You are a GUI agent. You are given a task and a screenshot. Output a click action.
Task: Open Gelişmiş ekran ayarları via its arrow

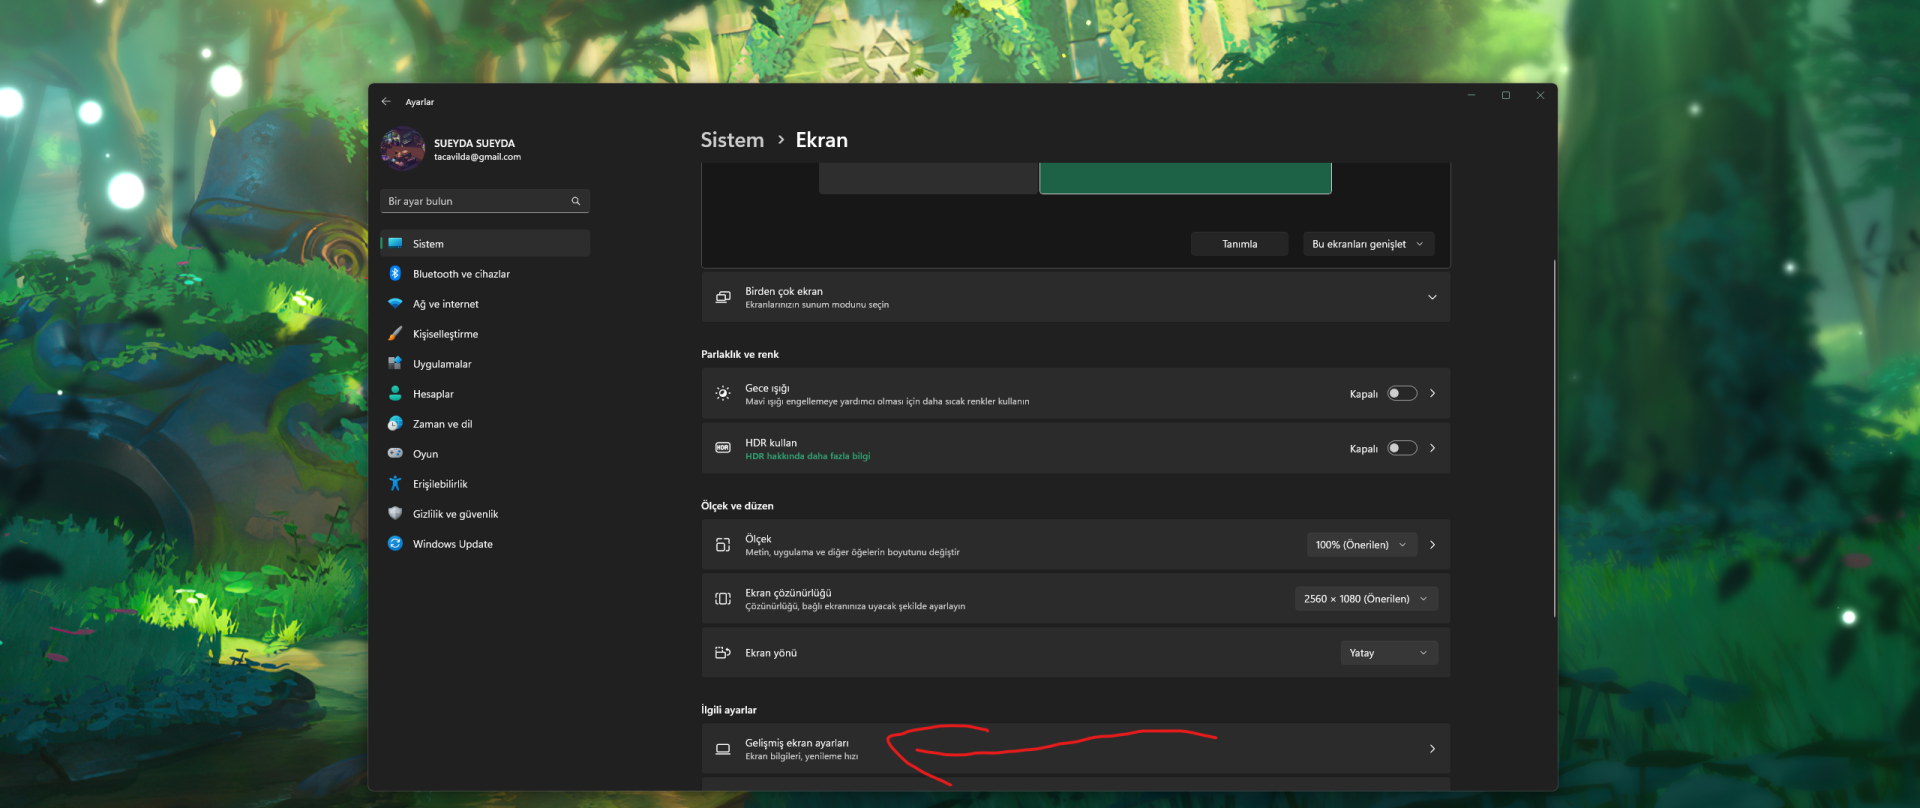pos(1432,749)
